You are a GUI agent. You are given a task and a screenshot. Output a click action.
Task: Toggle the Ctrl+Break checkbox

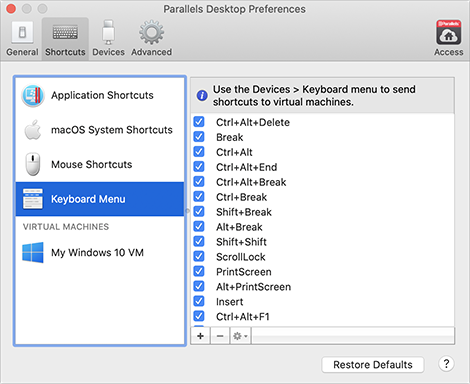[199, 197]
